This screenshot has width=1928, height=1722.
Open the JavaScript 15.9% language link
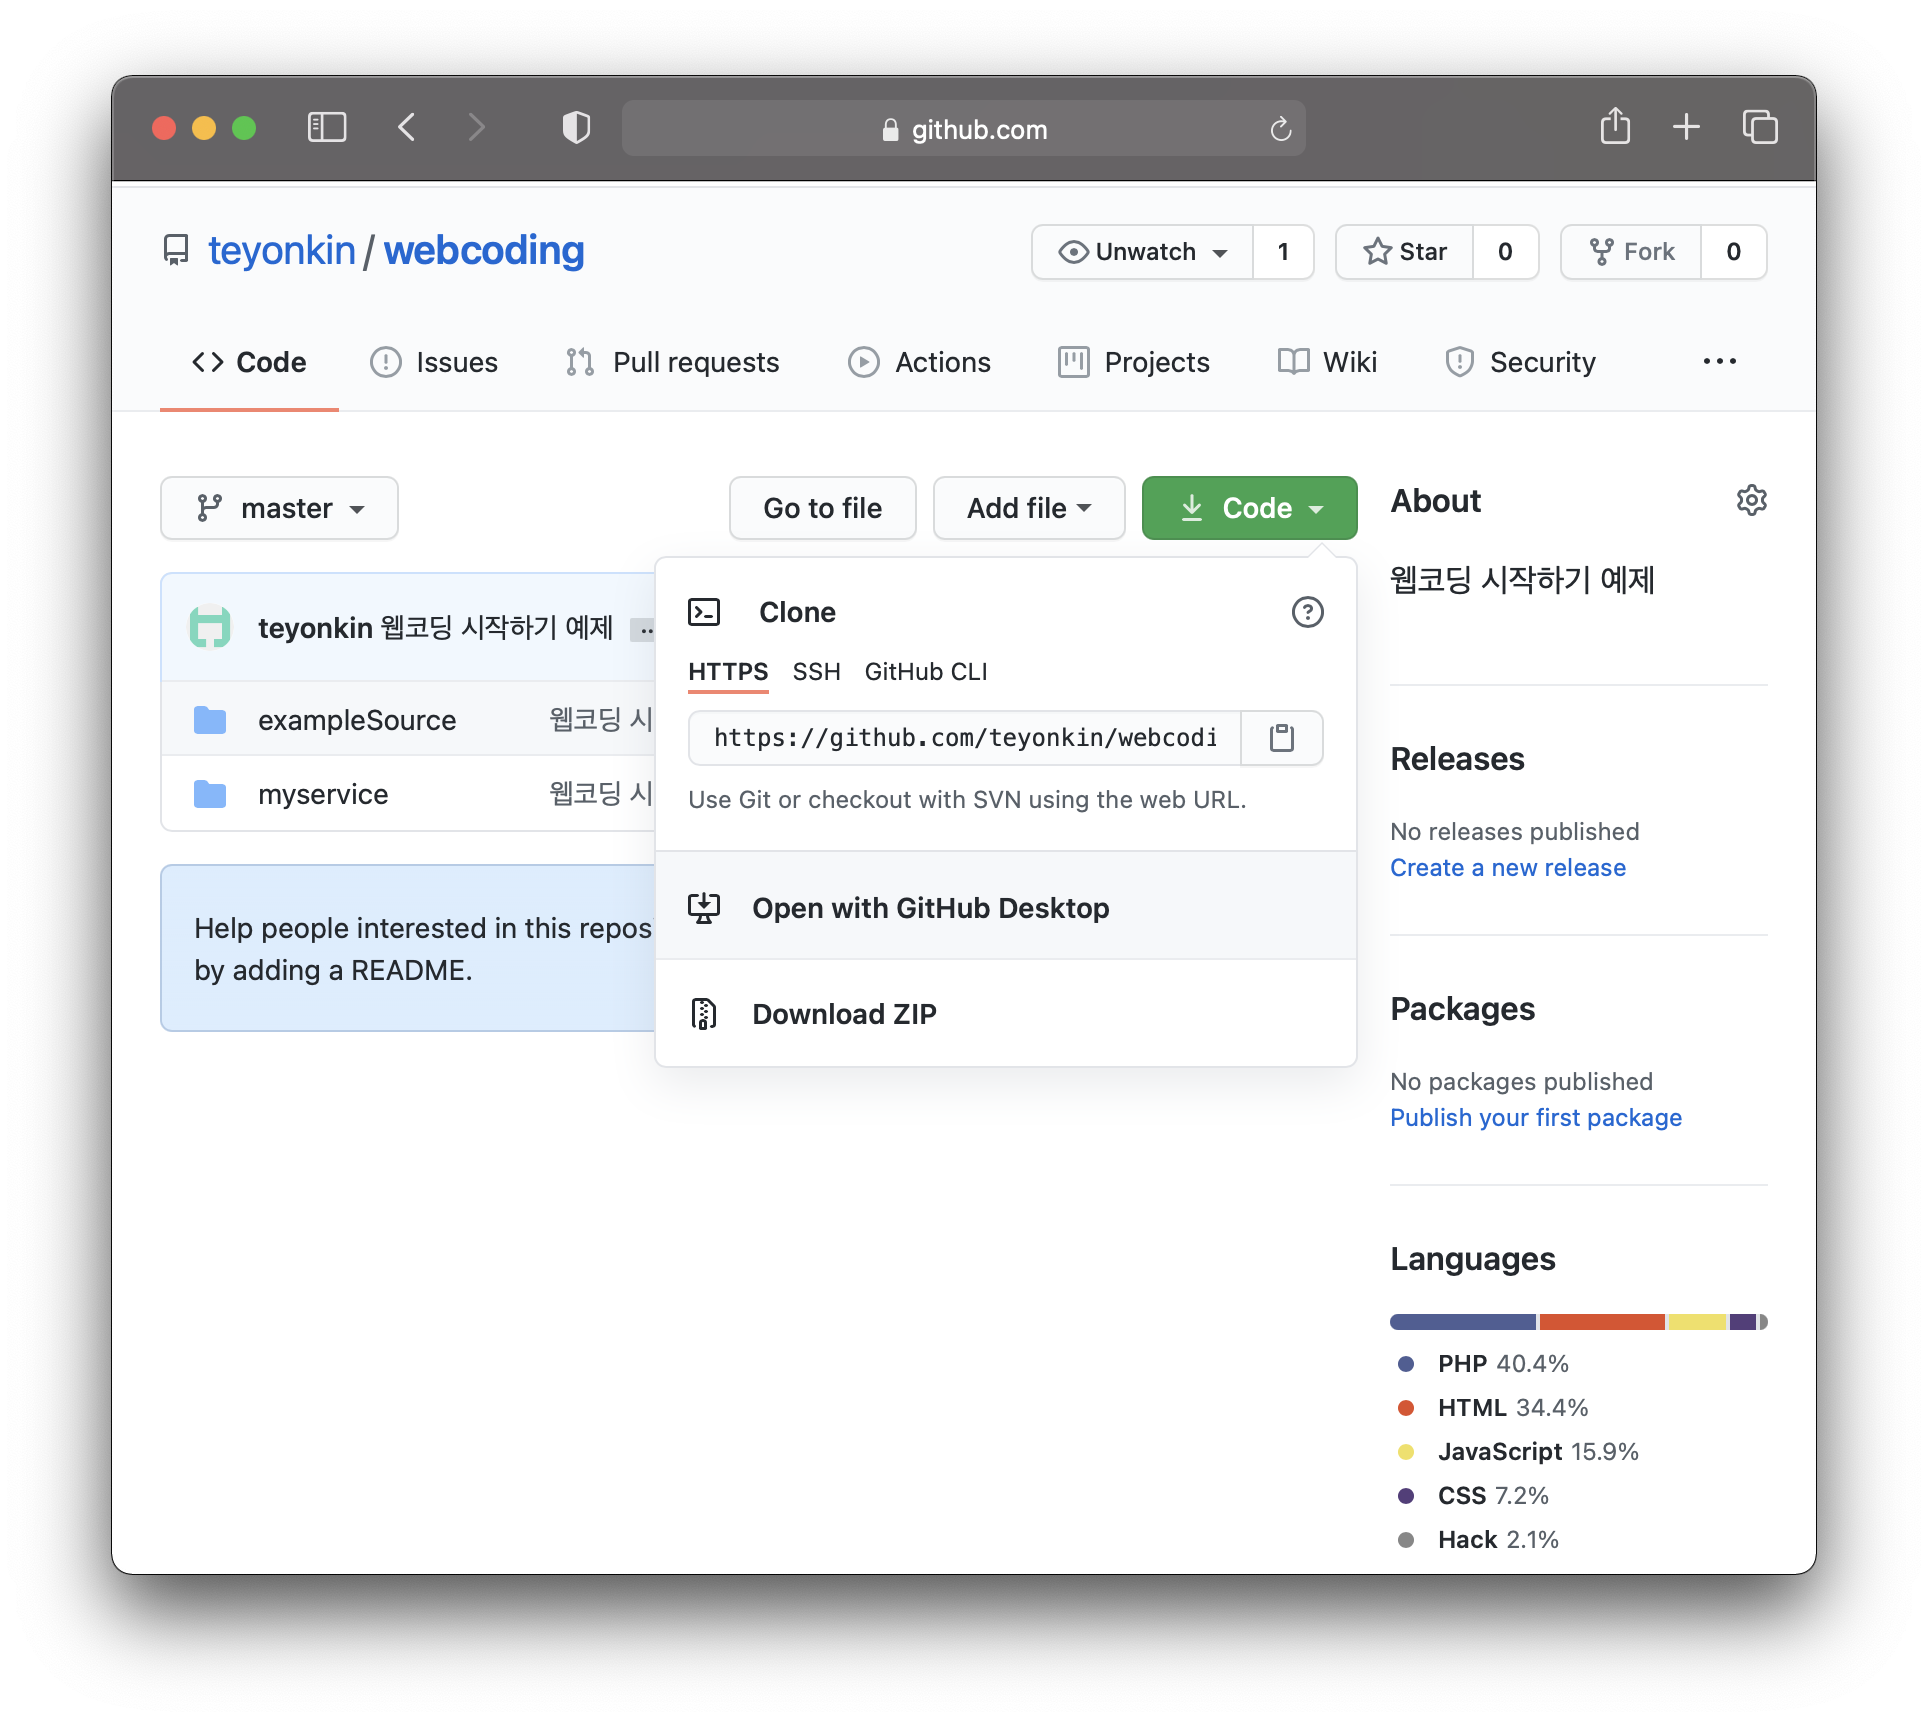pos(1518,1452)
